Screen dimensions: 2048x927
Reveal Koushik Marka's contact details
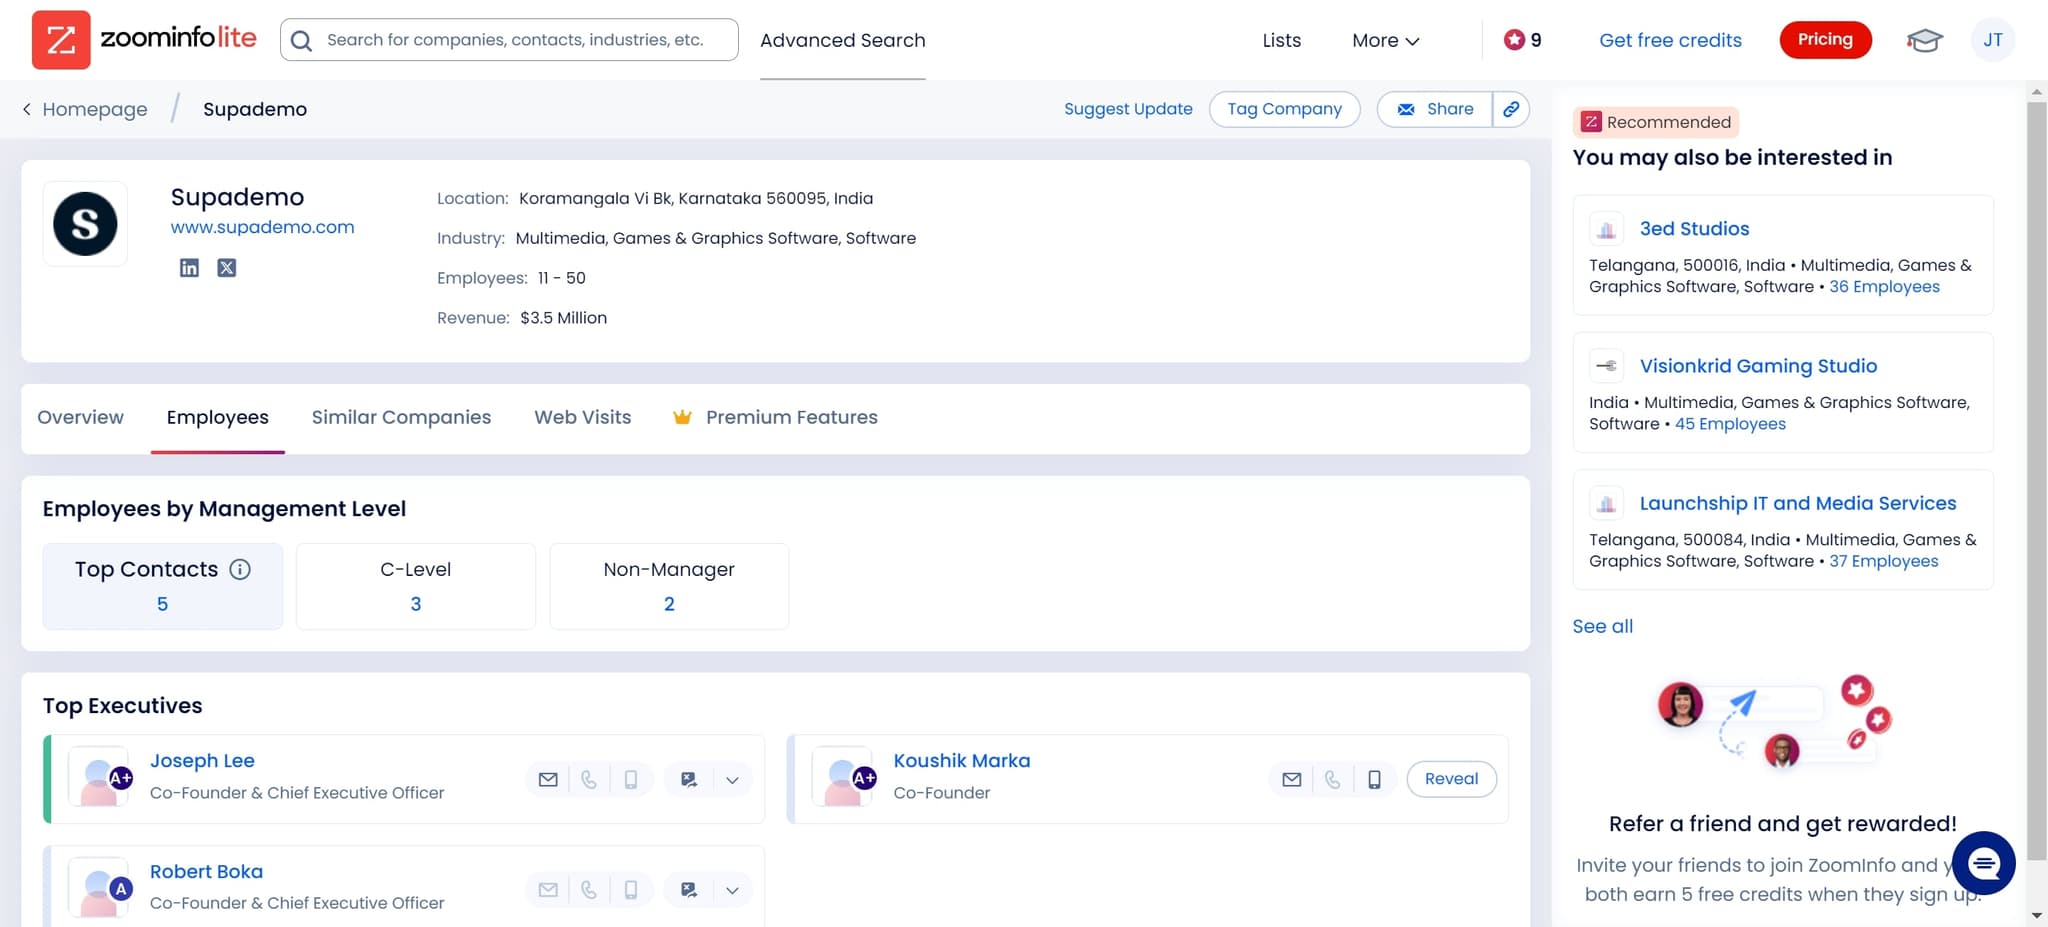pyautogui.click(x=1451, y=778)
